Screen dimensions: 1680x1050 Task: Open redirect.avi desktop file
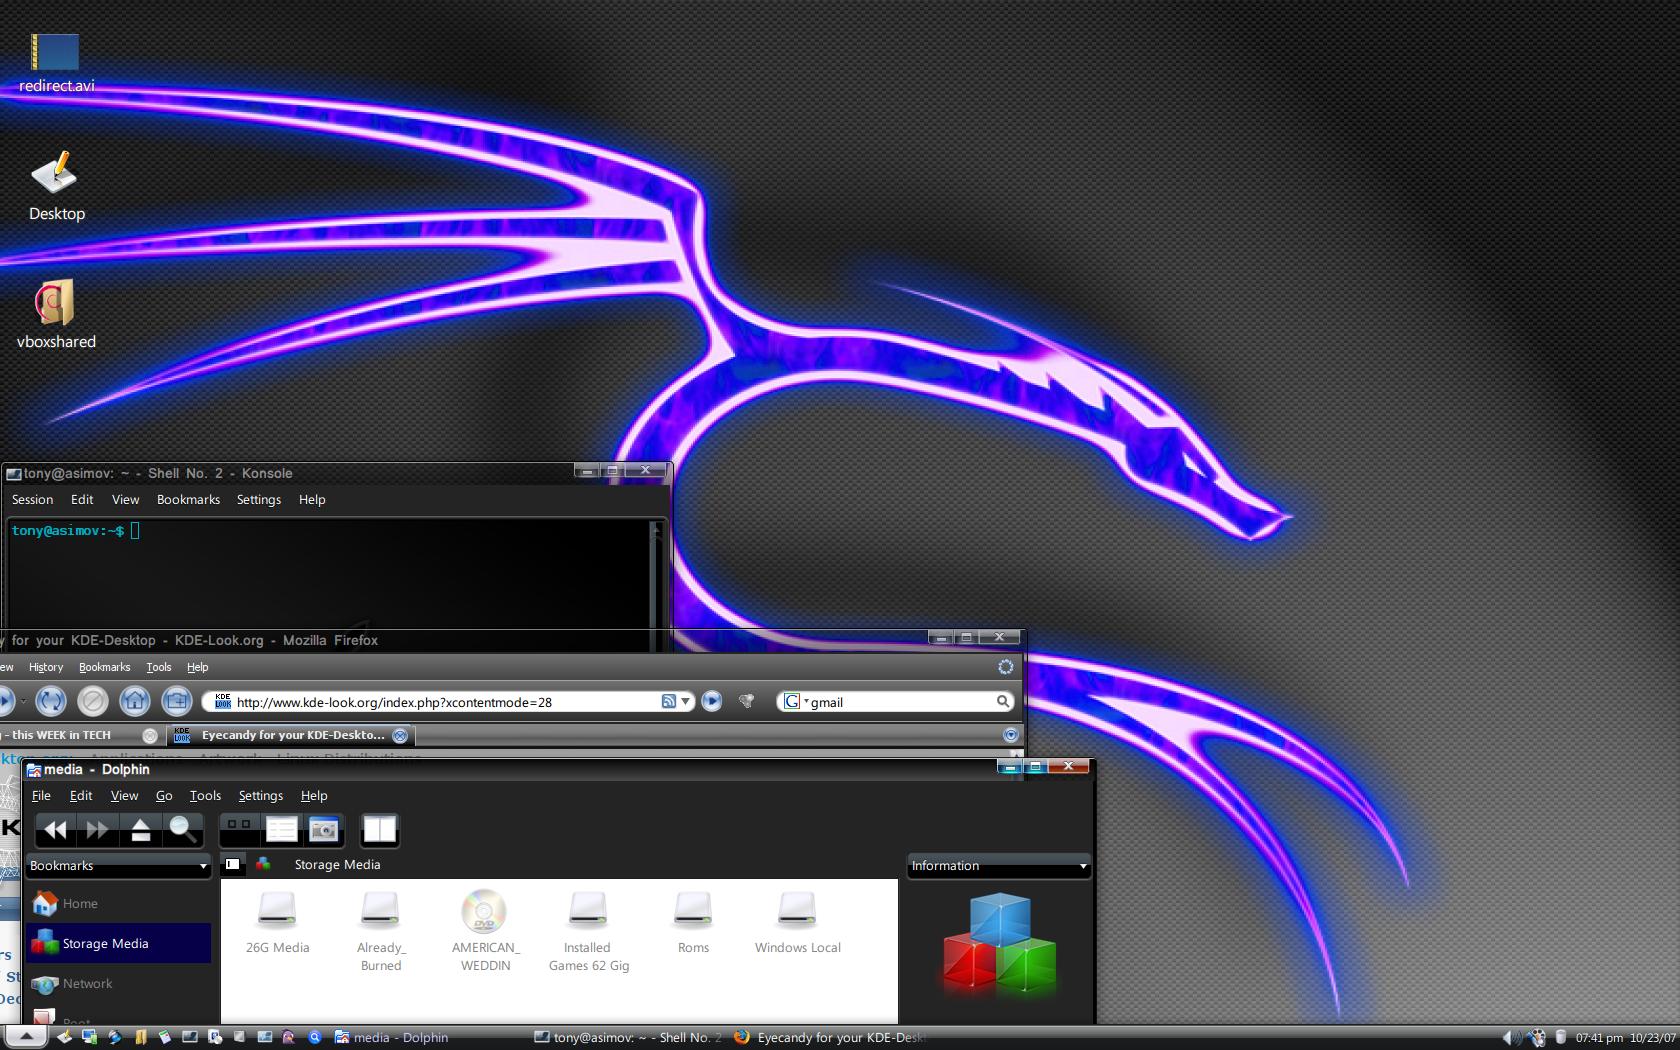[56, 63]
